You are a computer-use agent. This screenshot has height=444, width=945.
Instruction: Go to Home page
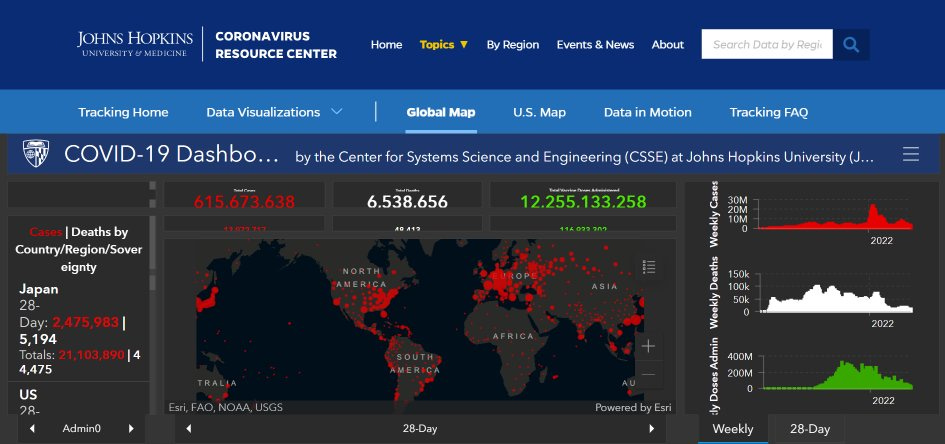[386, 45]
